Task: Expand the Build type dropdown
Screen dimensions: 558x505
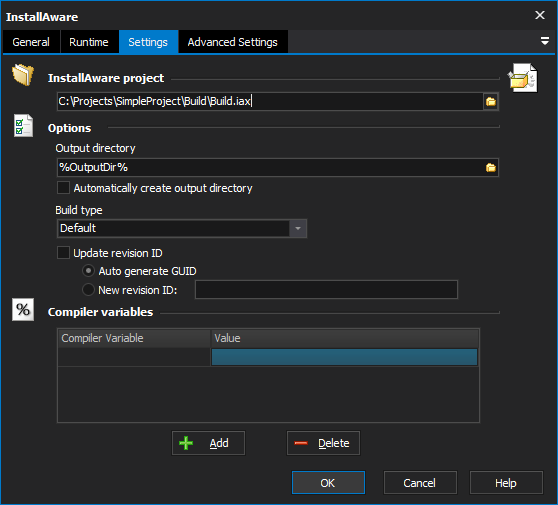Action: pos(298,228)
